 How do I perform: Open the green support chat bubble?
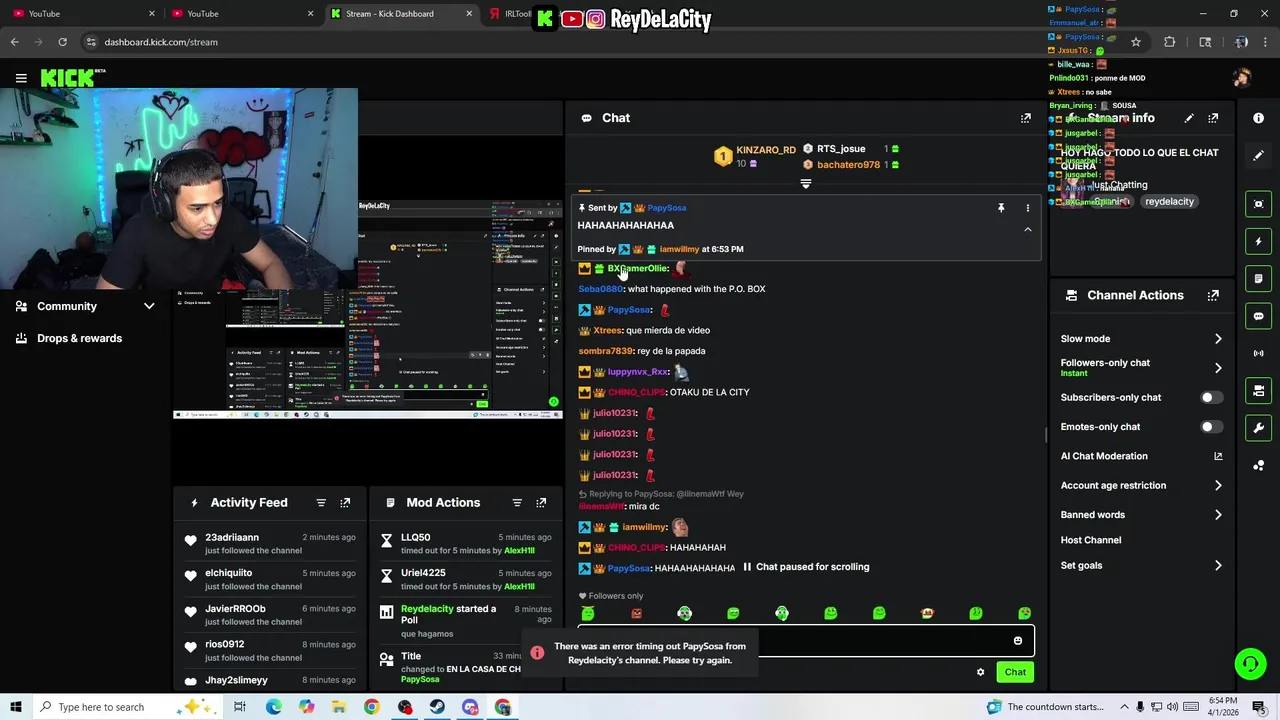click(1249, 663)
